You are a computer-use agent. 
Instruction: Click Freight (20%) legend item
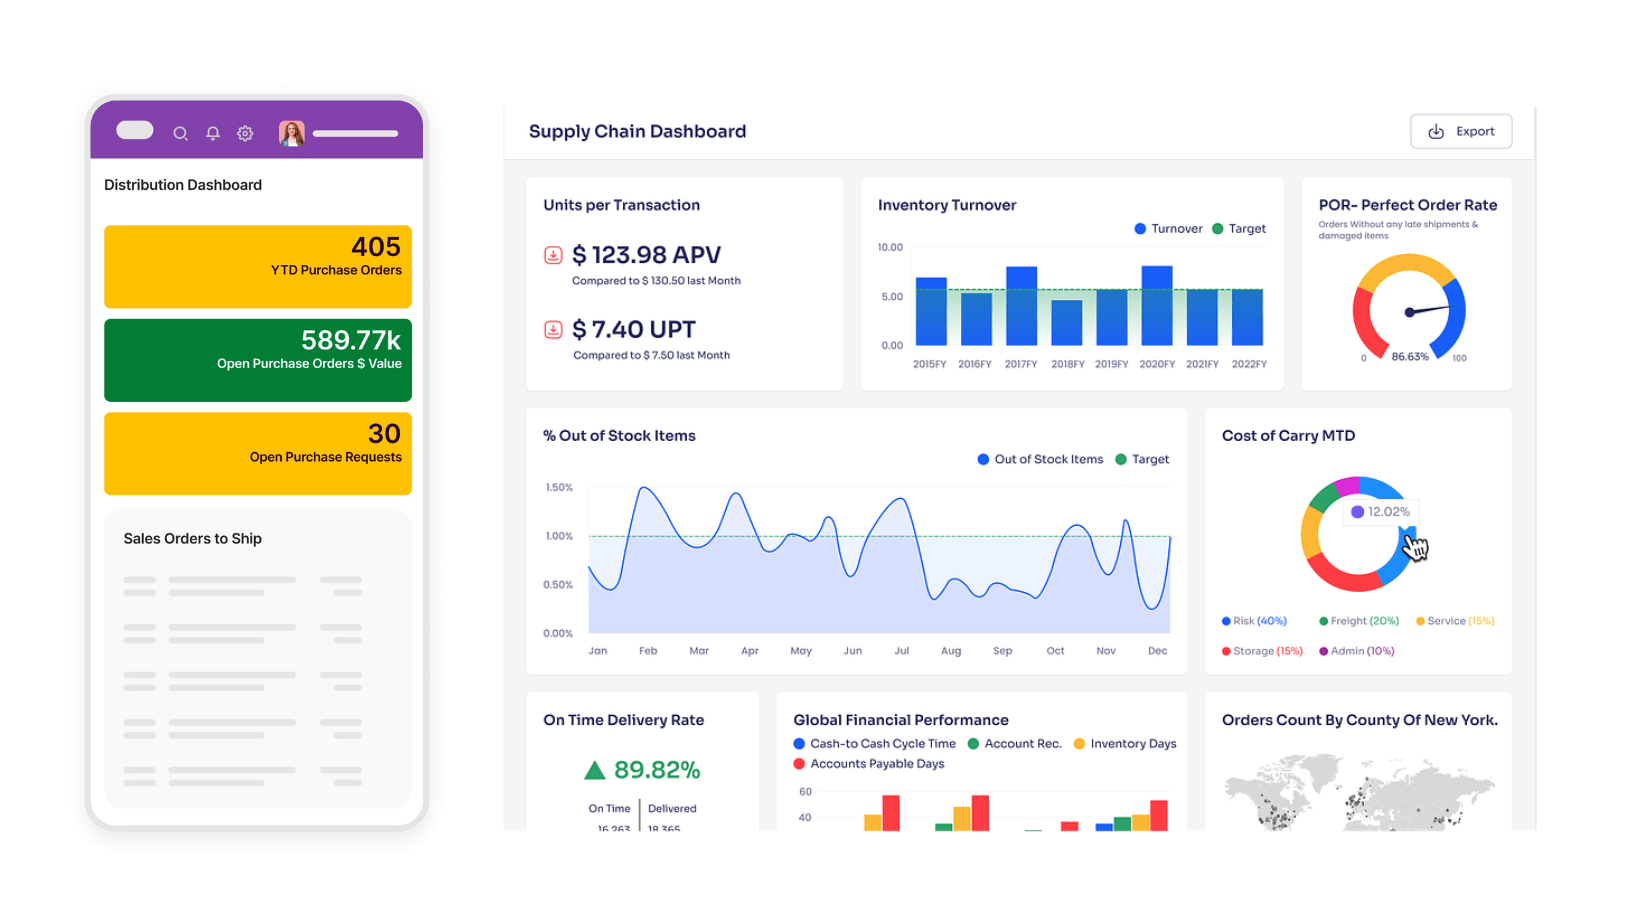point(1358,621)
